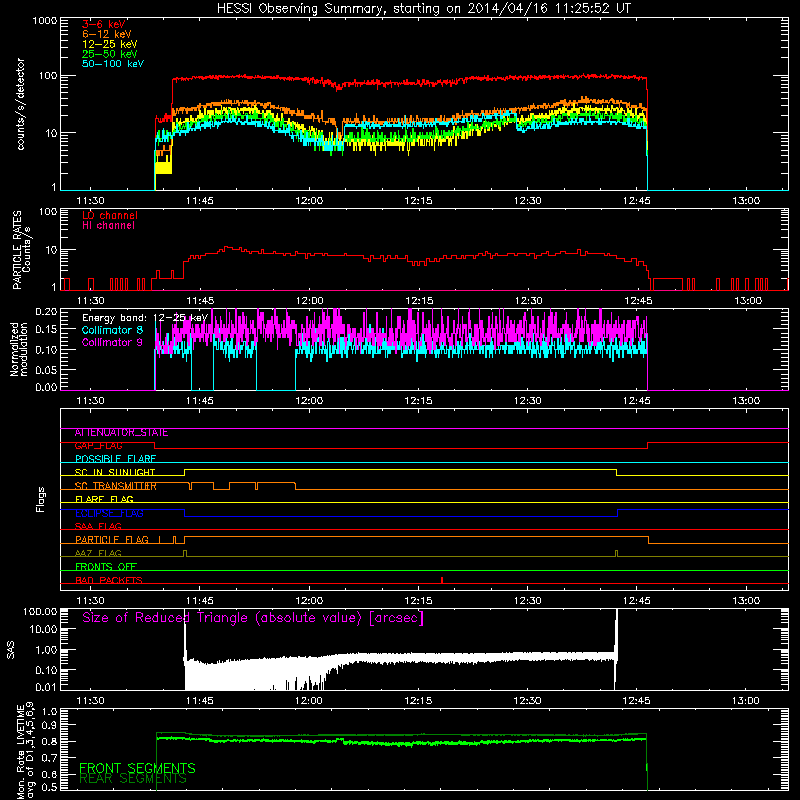
Task: Click the POSSIBLE_FLARE flag label
Action: [x=115, y=459]
